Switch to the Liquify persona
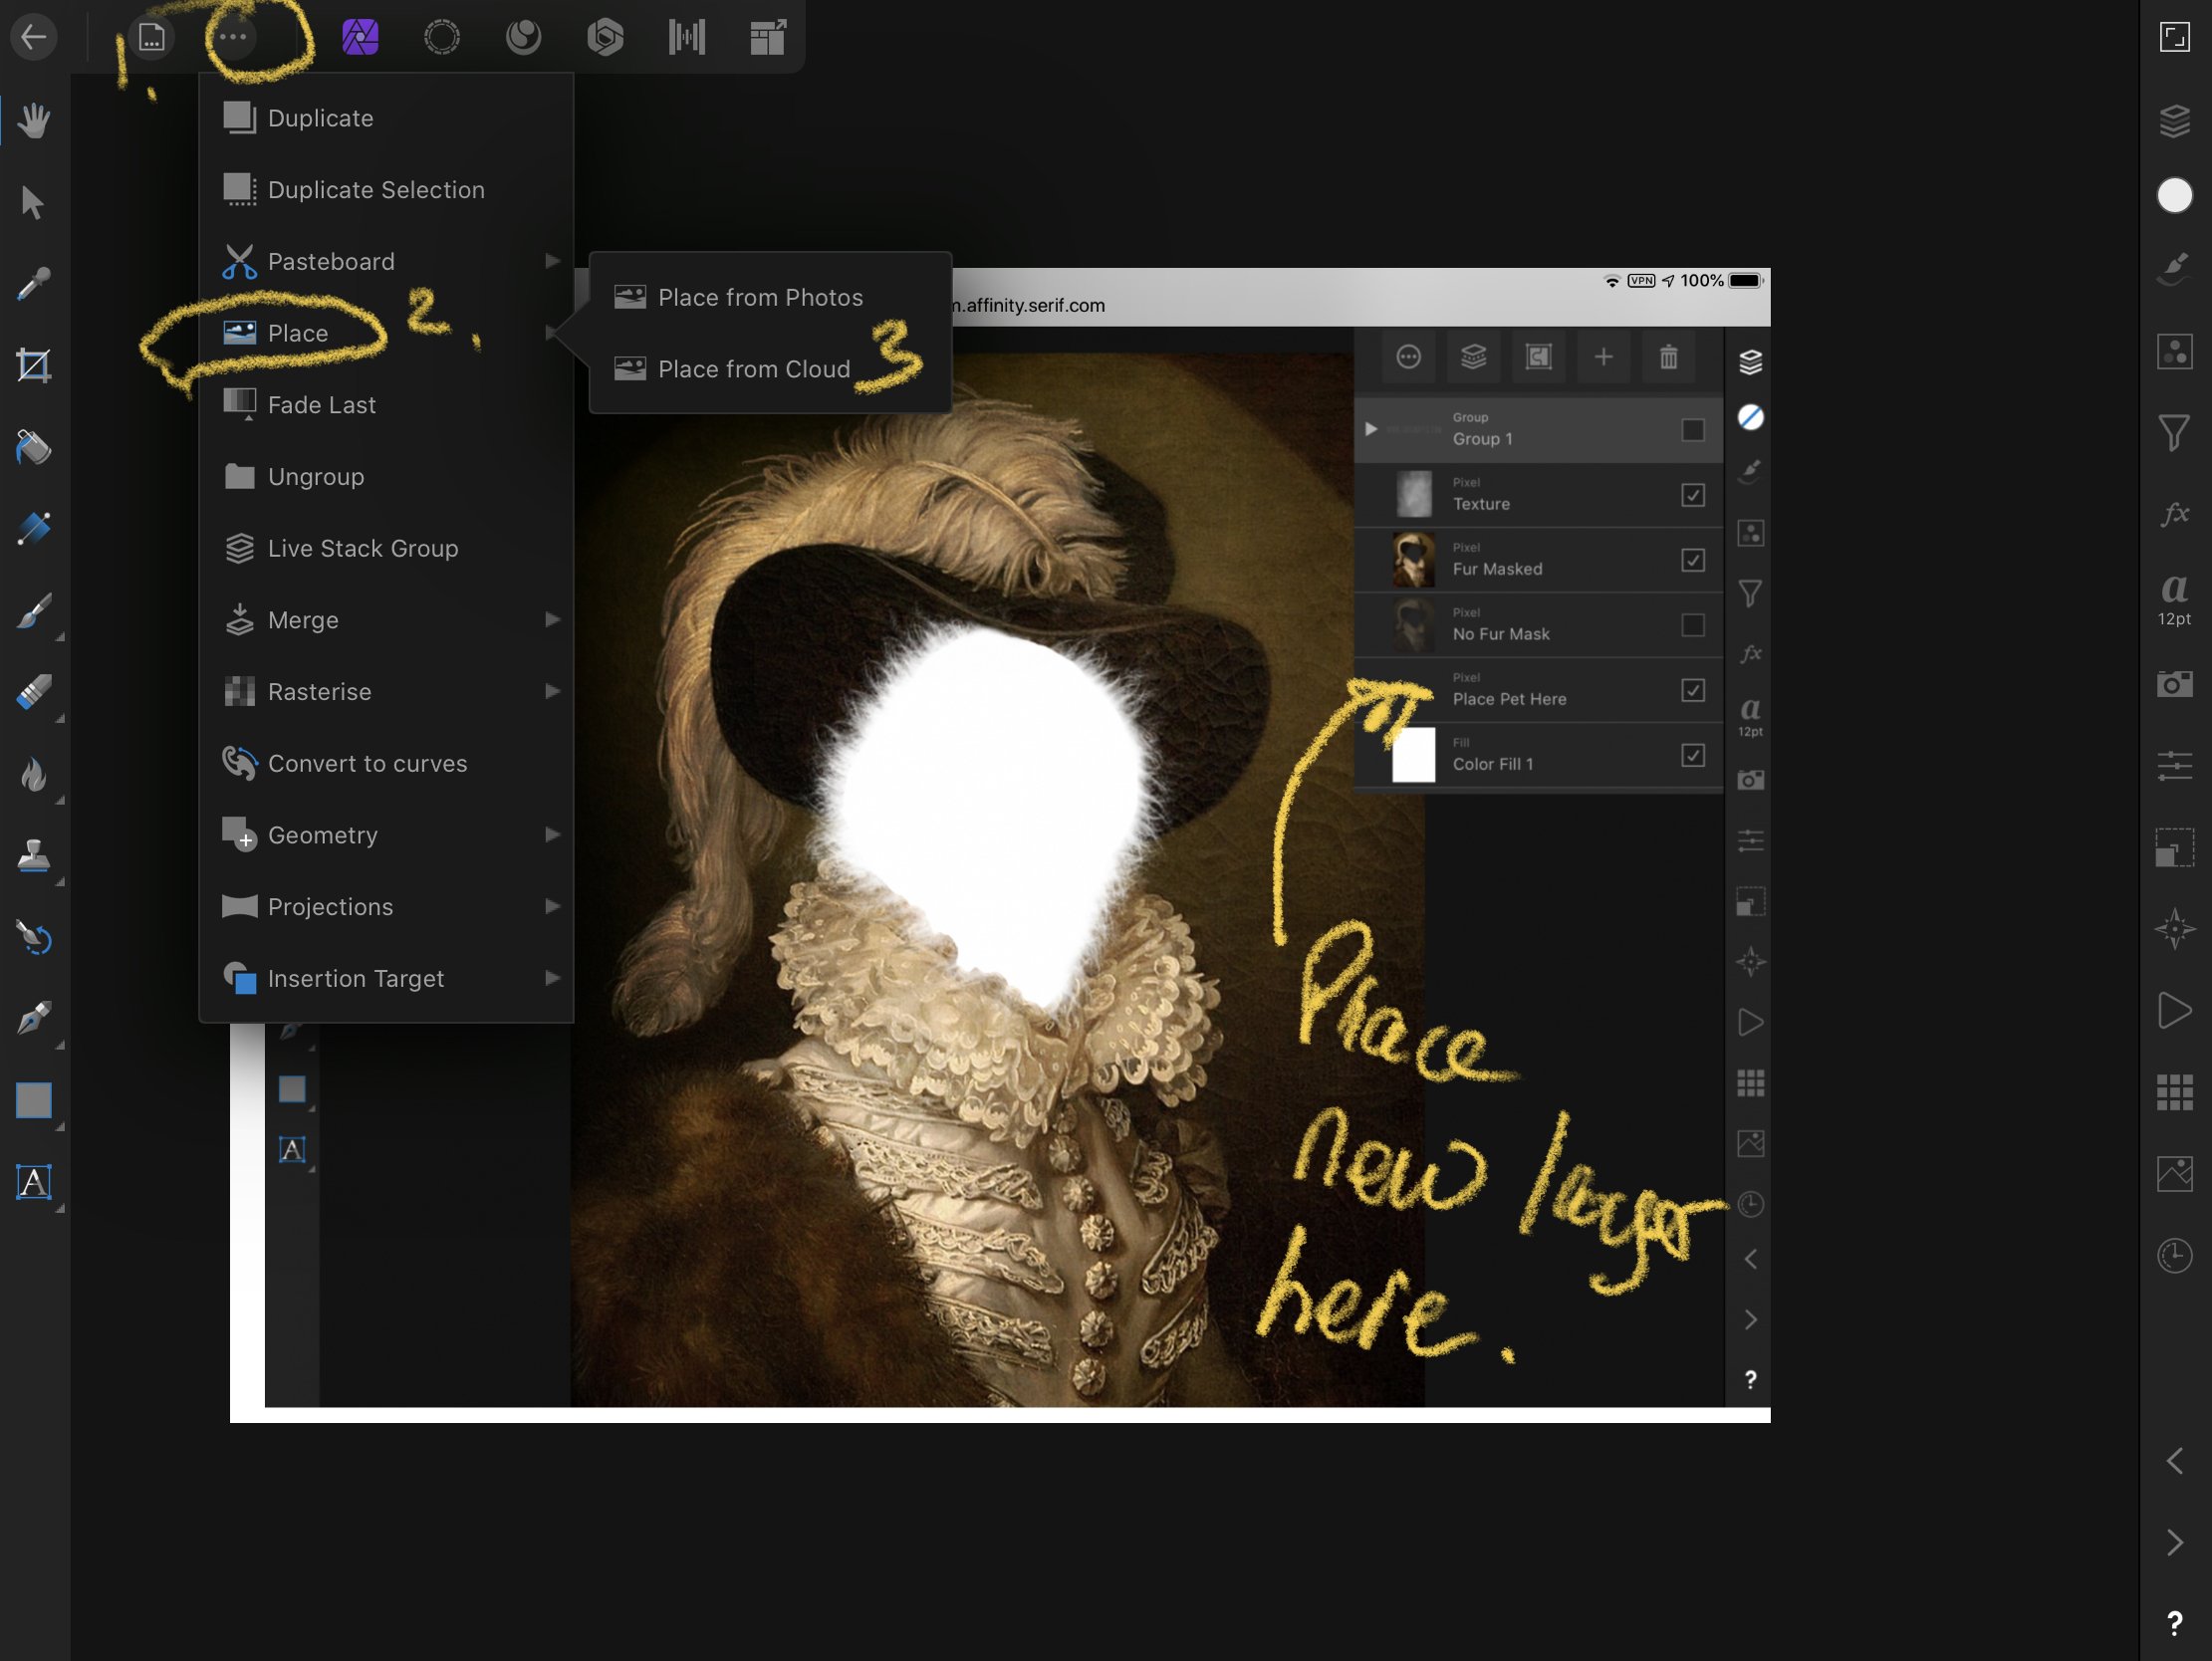 point(523,37)
